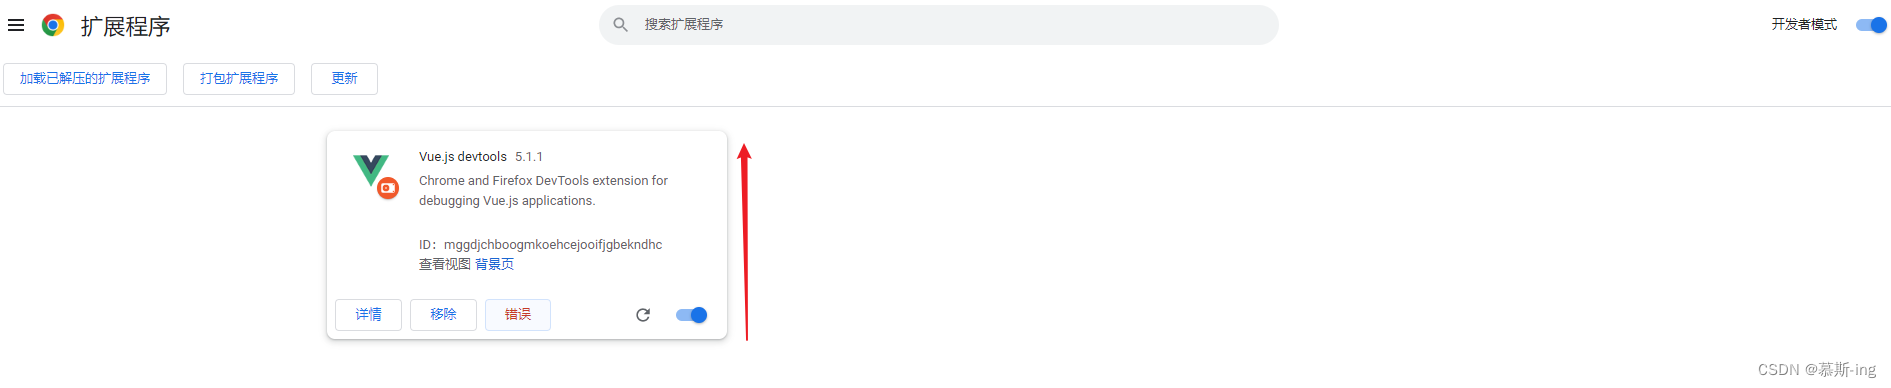Viewport: 1891px width, 388px height.
Task: Toggle 开发者模式 developer mode switch
Action: click(1871, 25)
